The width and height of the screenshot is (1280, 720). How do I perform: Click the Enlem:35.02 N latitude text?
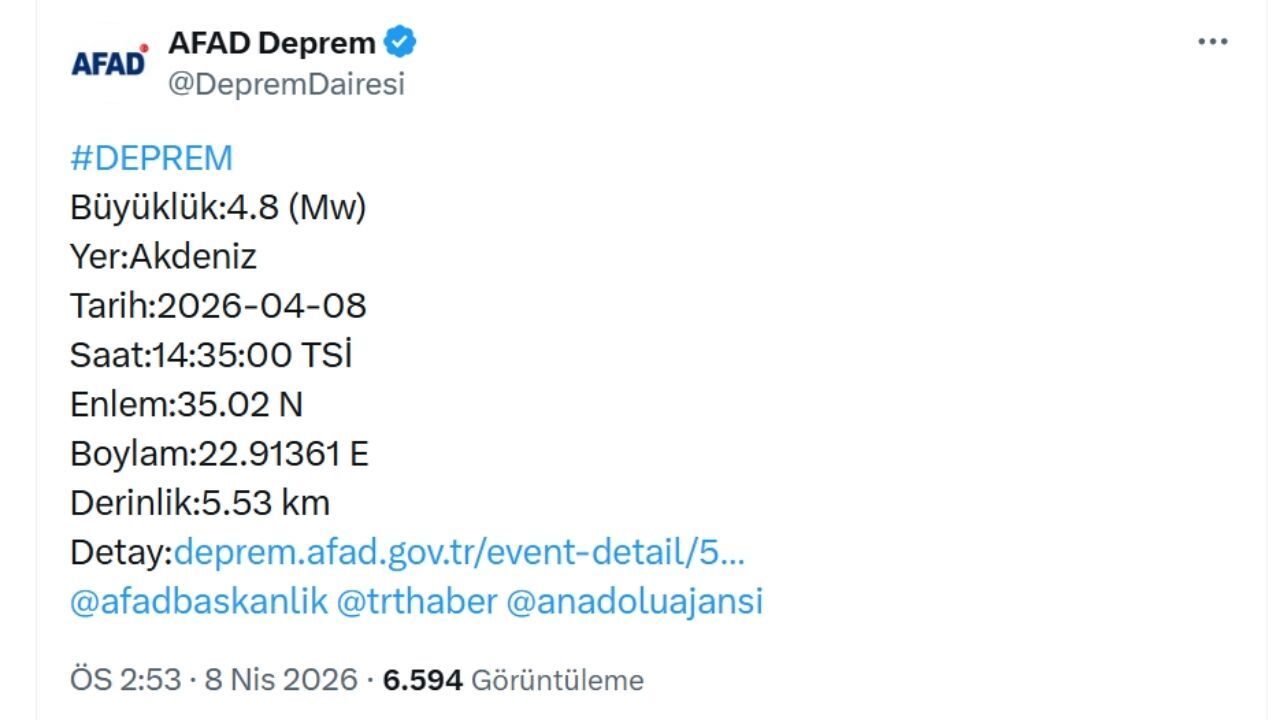pyautogui.click(x=187, y=404)
